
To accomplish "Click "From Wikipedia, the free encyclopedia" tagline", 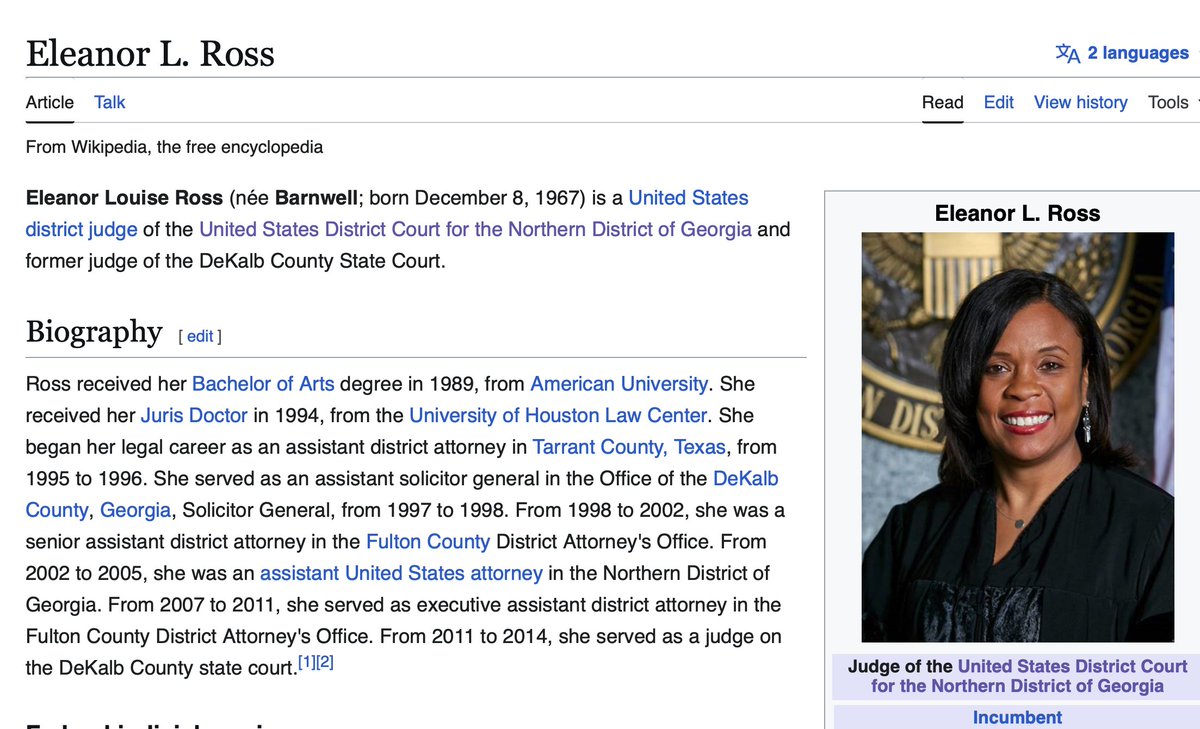I will (x=174, y=147).
